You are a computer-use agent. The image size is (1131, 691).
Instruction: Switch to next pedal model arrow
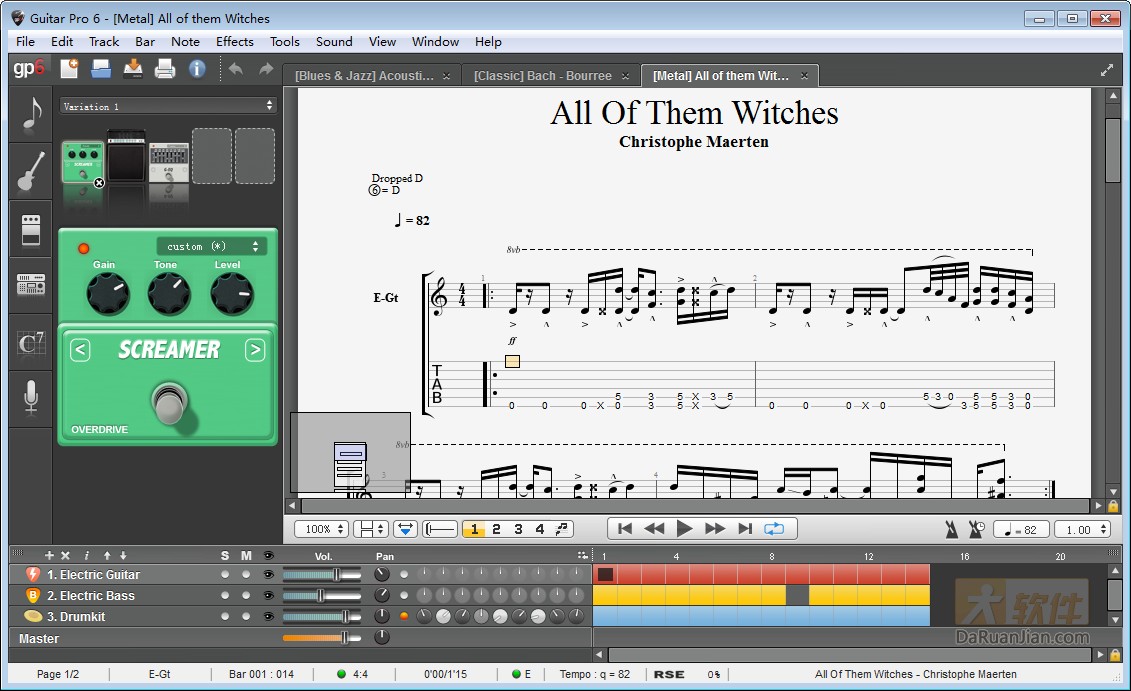point(255,351)
